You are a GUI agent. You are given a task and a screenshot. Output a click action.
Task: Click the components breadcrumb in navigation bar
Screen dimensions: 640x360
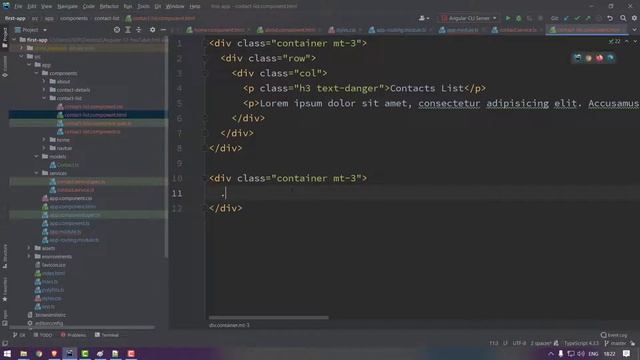point(73,18)
